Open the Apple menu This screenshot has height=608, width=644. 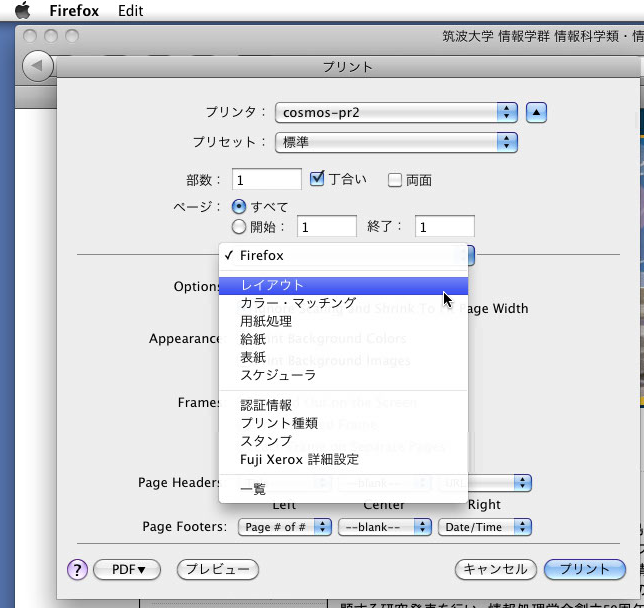point(23,10)
